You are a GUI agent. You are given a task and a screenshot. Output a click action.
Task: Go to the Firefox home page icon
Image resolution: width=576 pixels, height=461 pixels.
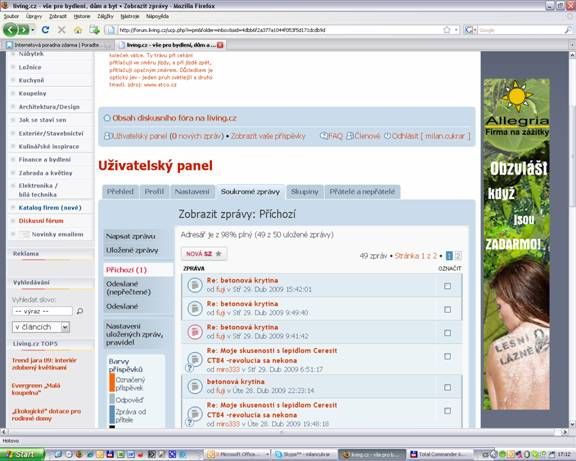[x=78, y=30]
